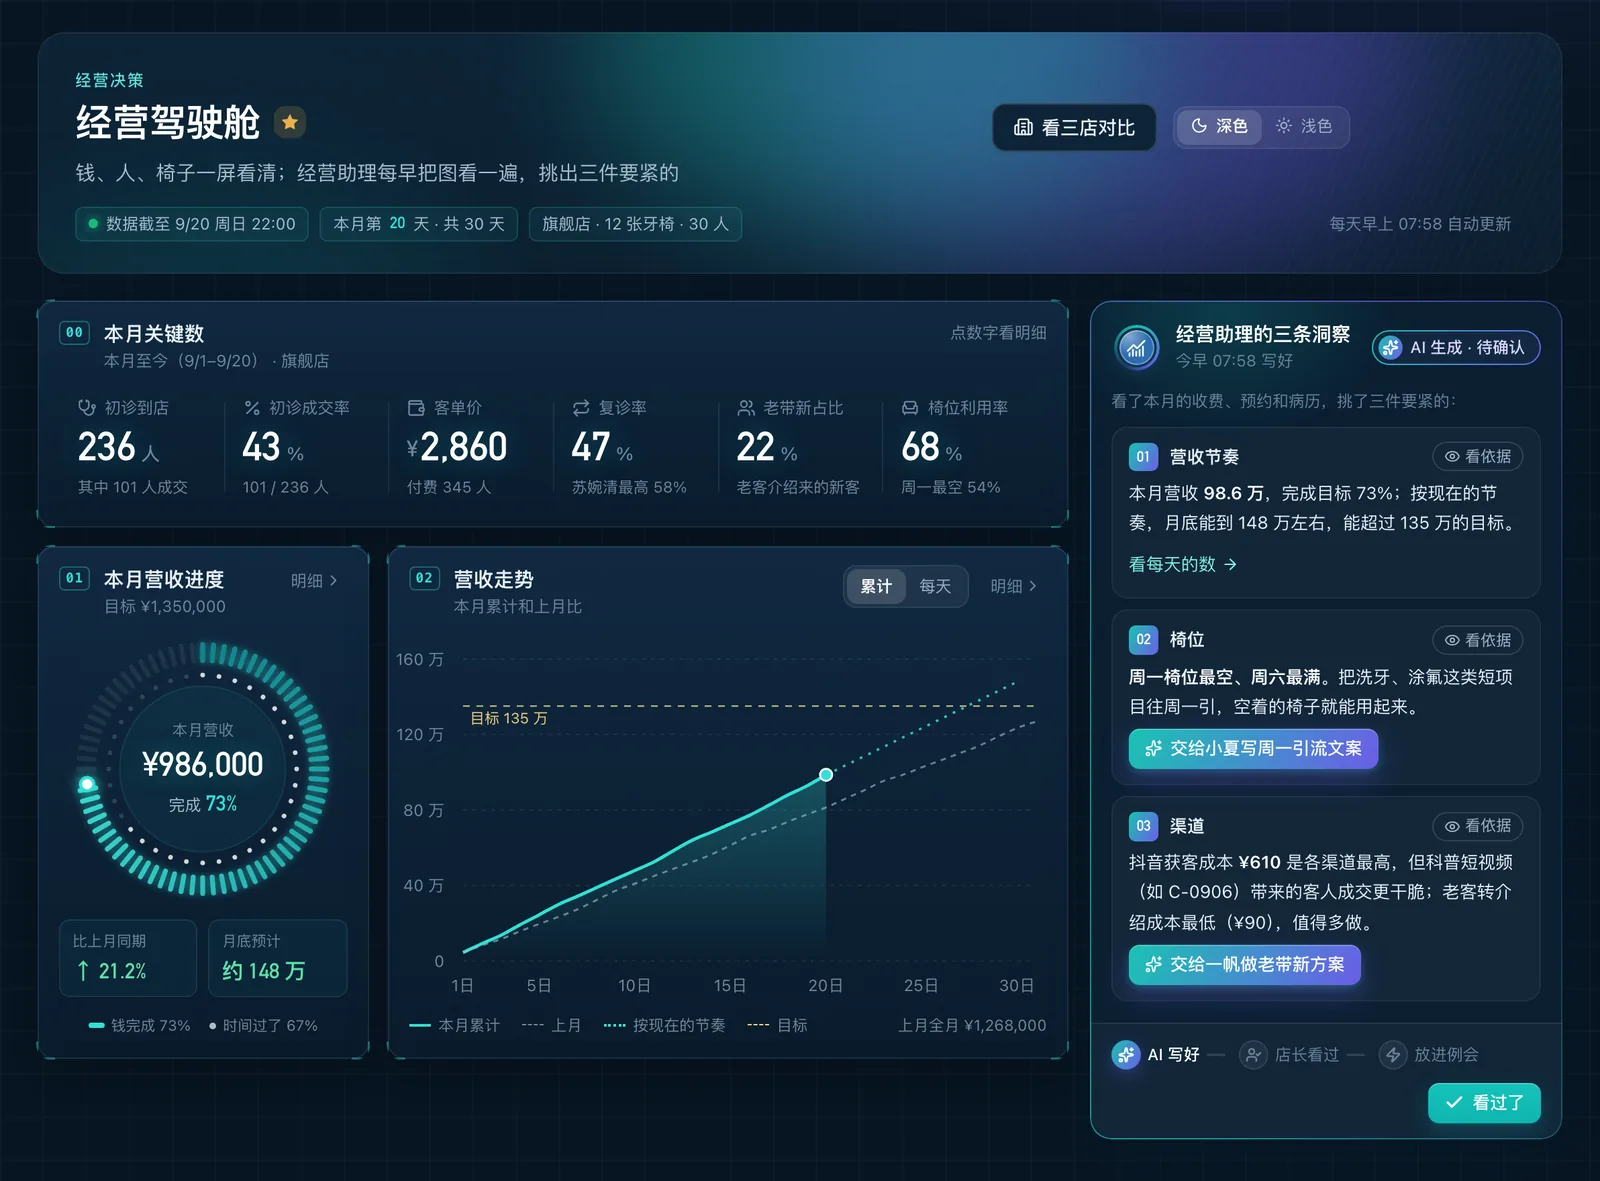Click the 01 badge of 本月营收进度
This screenshot has width=1600, height=1181.
74,578
